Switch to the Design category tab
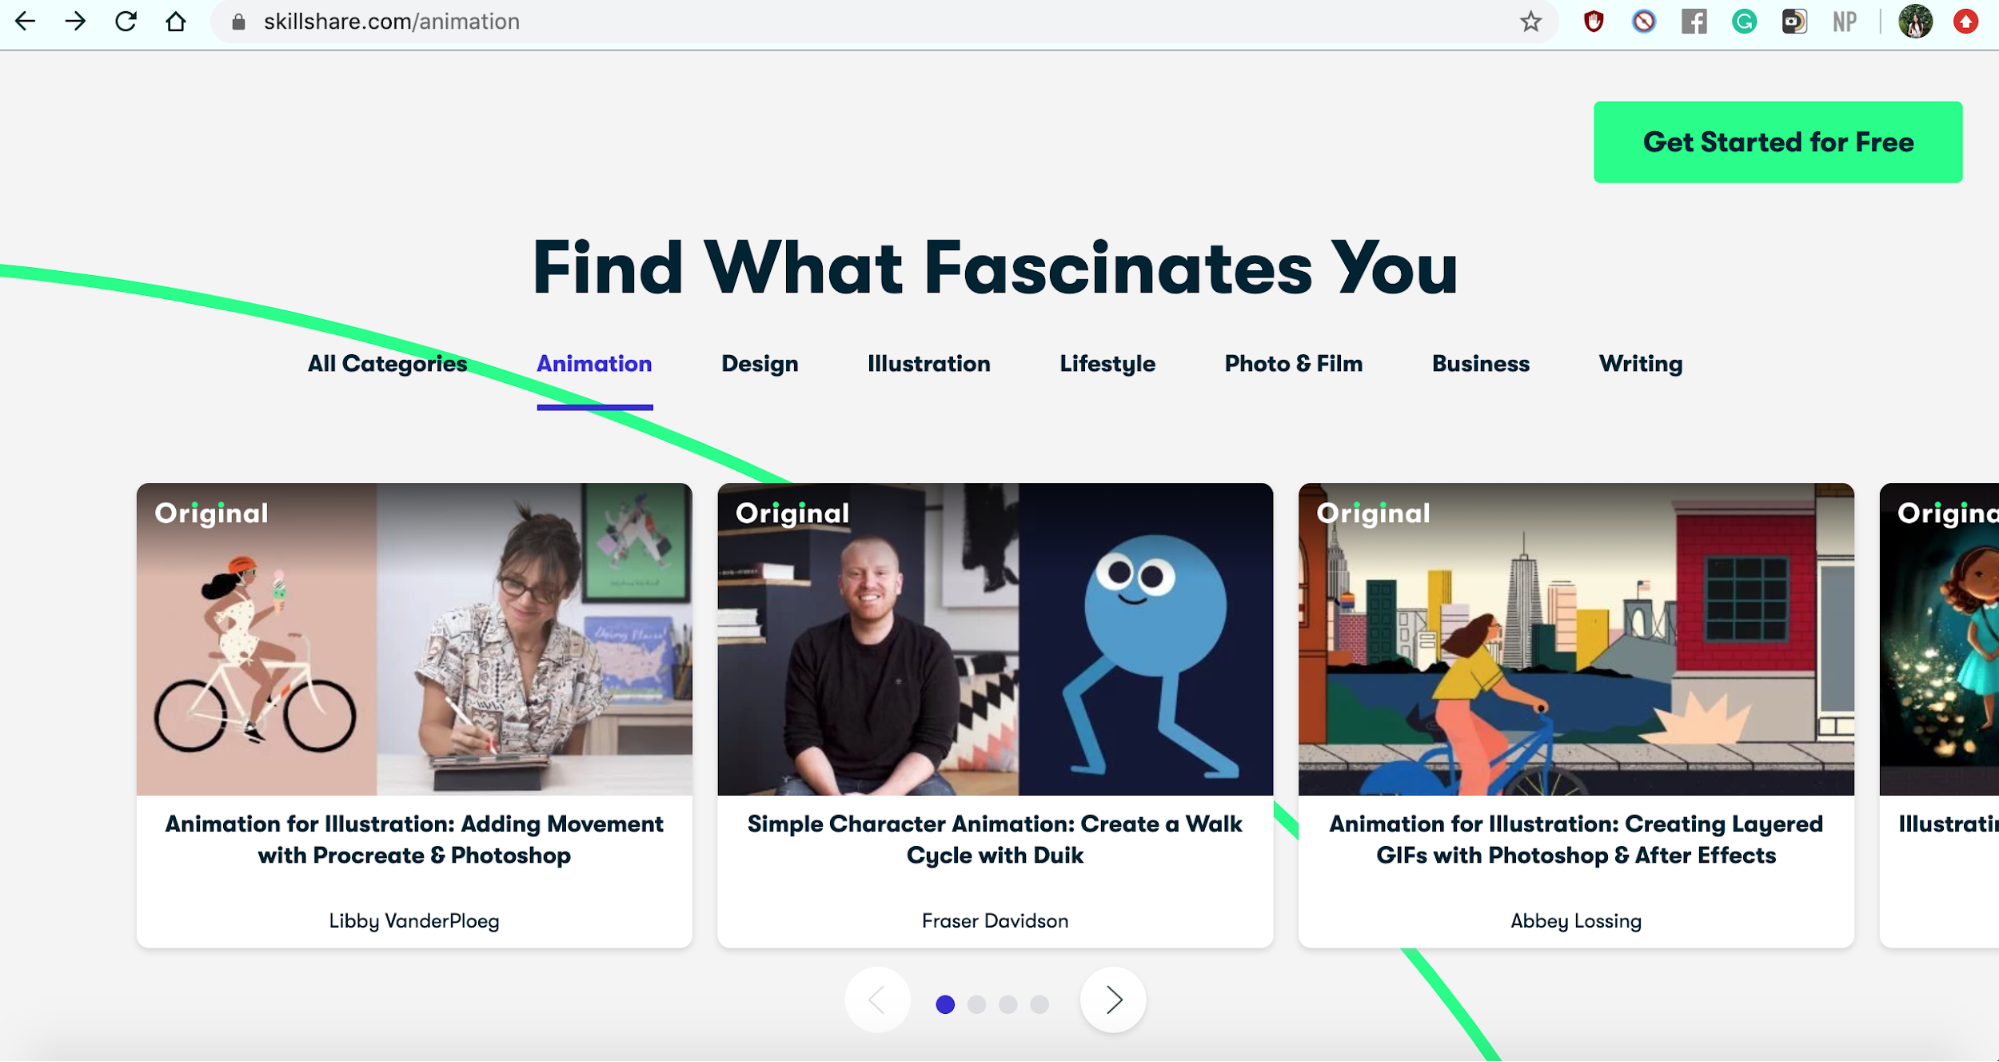 pyautogui.click(x=760, y=364)
